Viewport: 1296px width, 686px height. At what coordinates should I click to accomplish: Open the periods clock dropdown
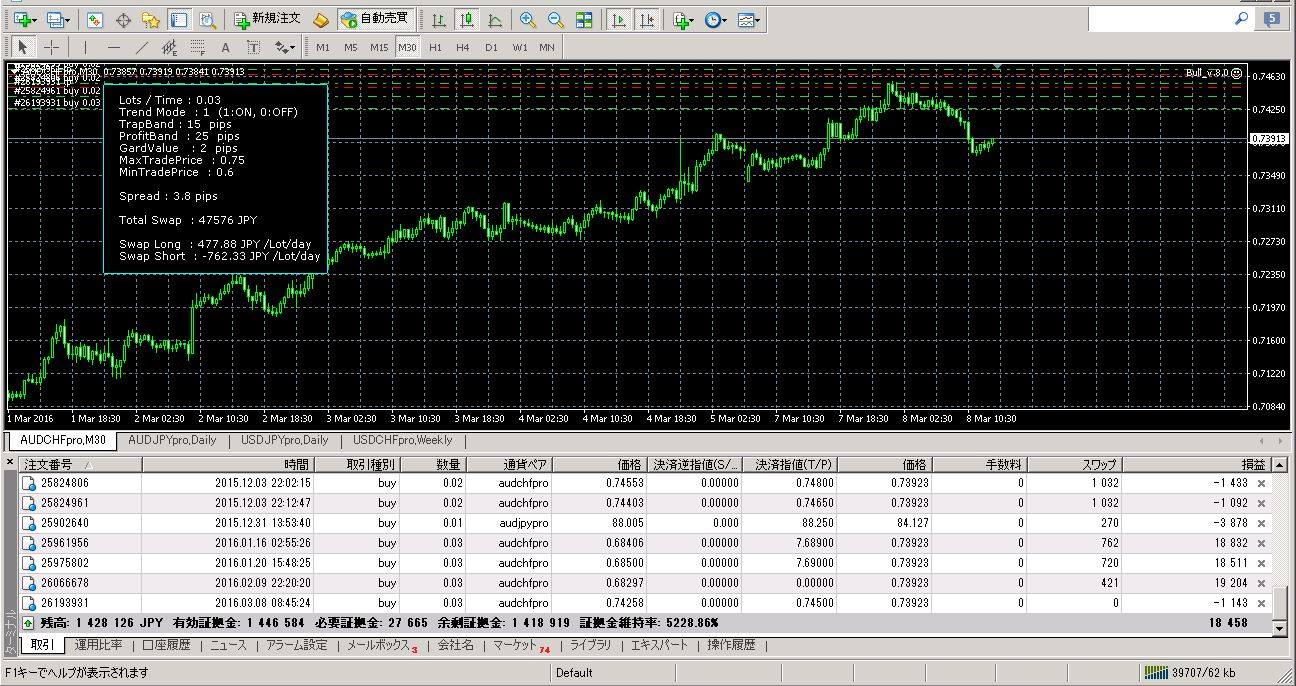[x=716, y=19]
